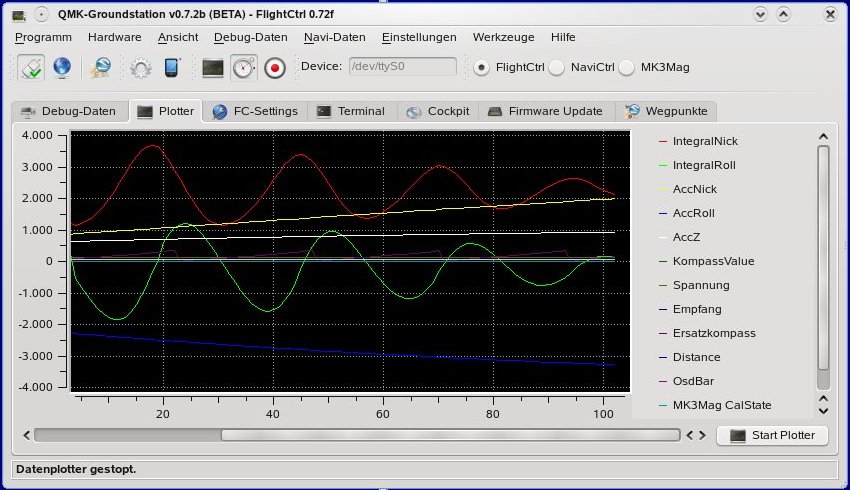The image size is (850, 490).
Task: Click the globe search icon in toolbar
Action: [101, 67]
